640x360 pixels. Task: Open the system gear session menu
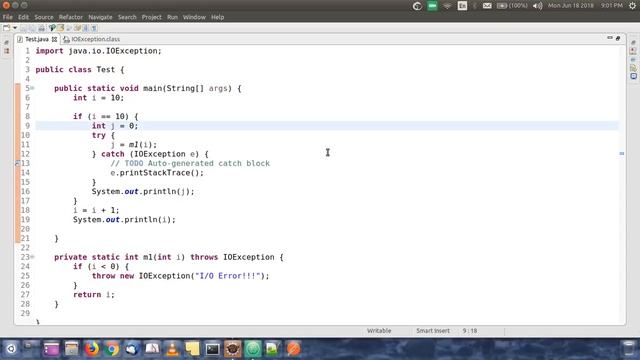tap(632, 6)
